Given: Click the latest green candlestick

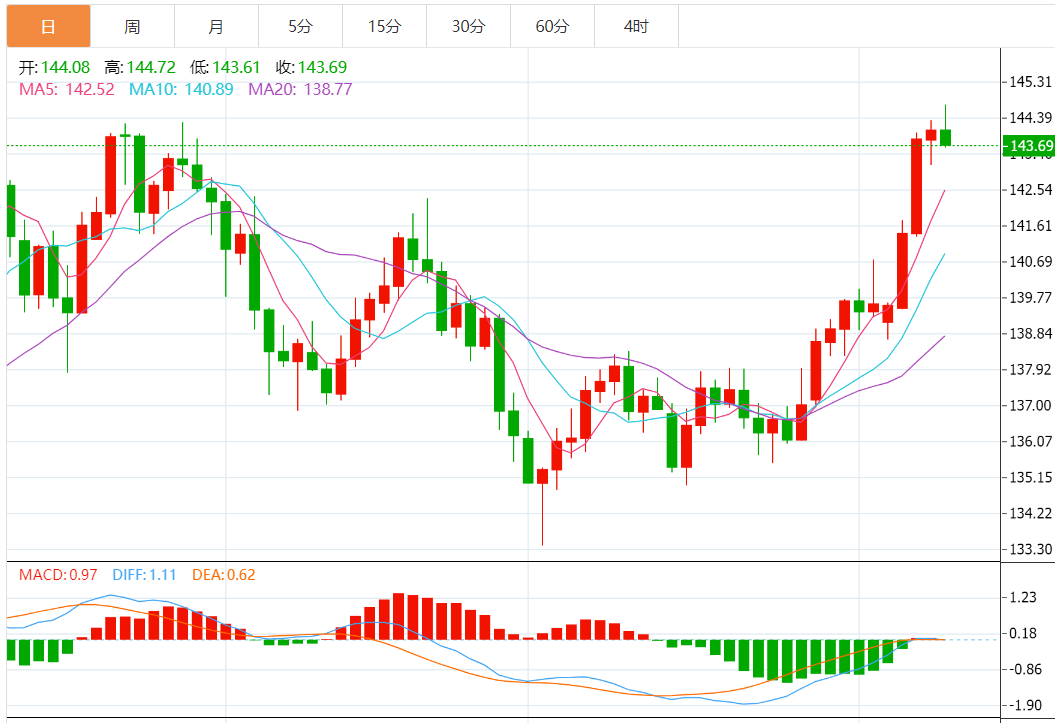Looking at the screenshot, I should coord(945,137).
